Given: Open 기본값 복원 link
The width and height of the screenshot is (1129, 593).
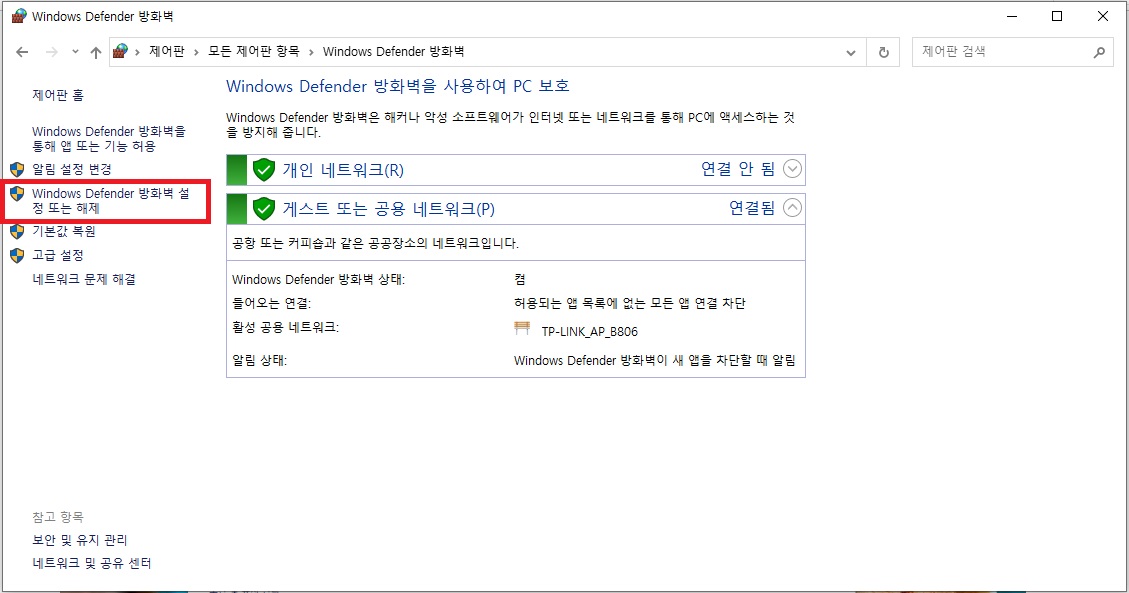Looking at the screenshot, I should (x=64, y=231).
